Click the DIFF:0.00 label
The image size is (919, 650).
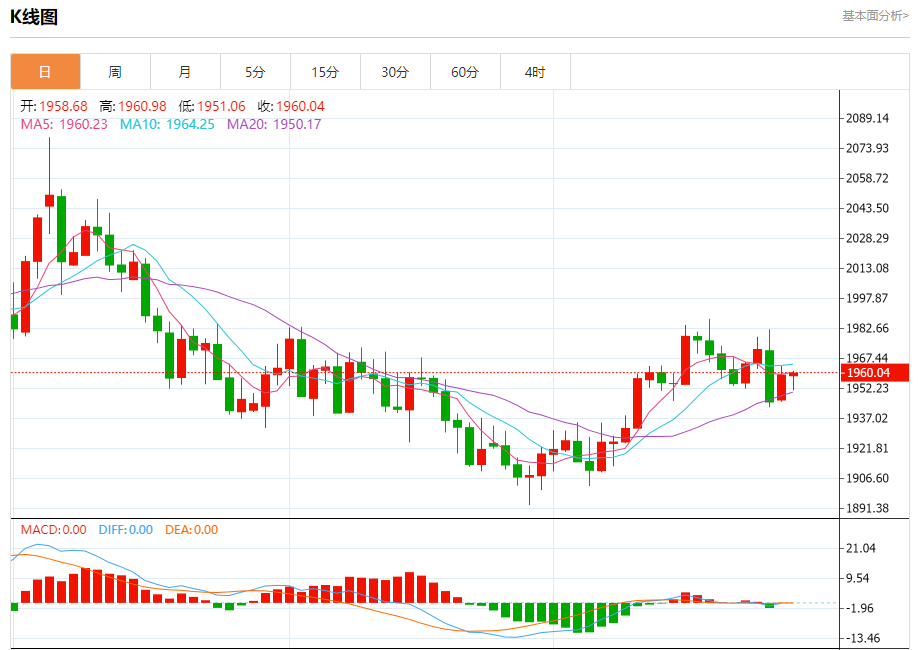point(126,530)
